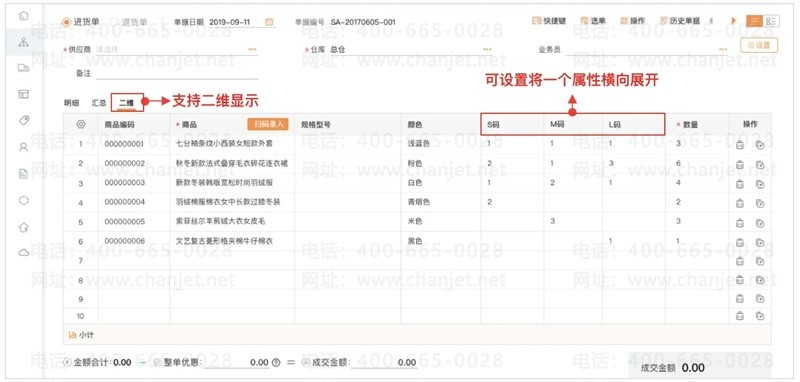This screenshot has width=800, height=382.
Task: Select the 进货单 radio button
Action: point(67,22)
